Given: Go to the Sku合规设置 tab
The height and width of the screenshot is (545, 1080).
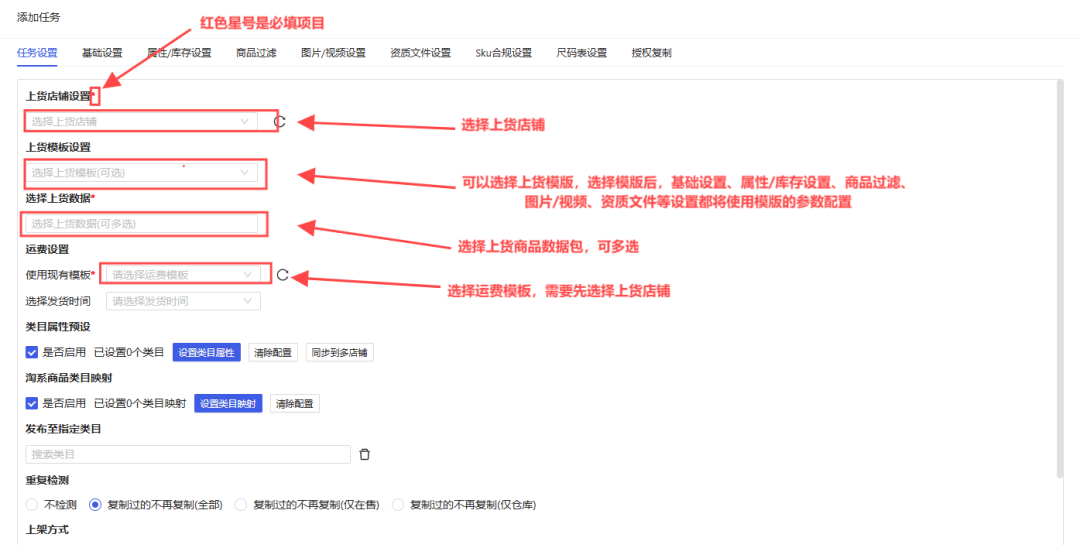Looking at the screenshot, I should click(503, 53).
